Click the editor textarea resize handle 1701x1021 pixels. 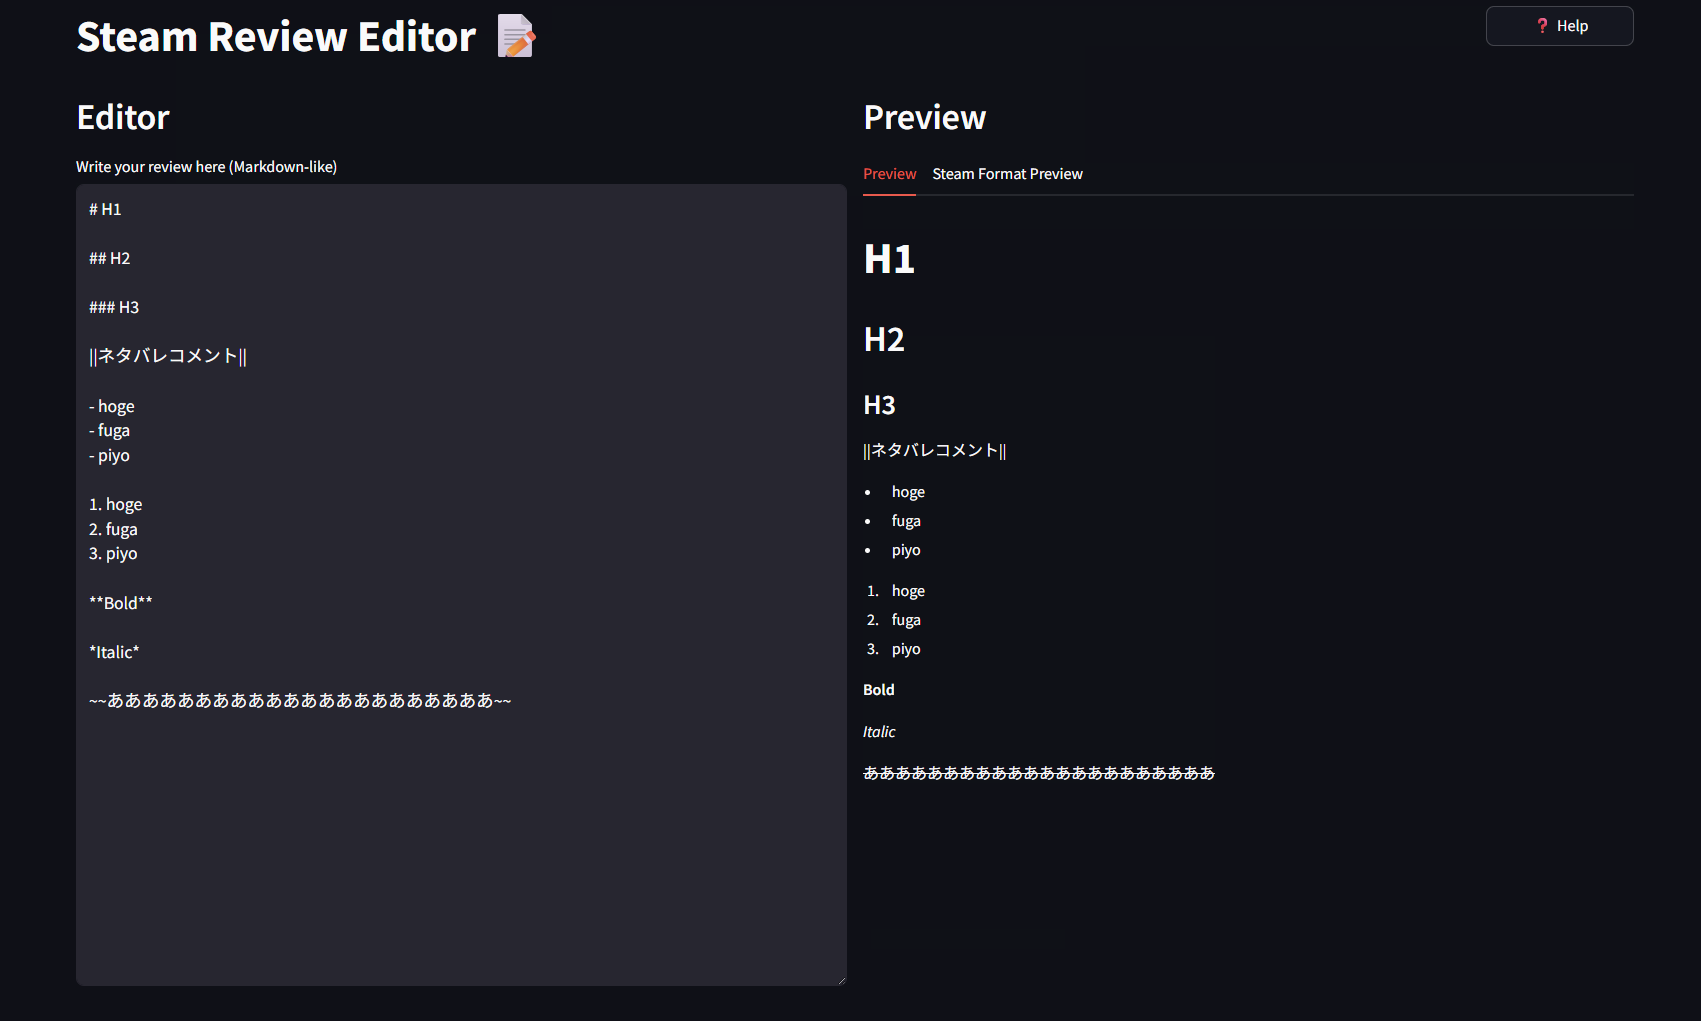coord(841,980)
